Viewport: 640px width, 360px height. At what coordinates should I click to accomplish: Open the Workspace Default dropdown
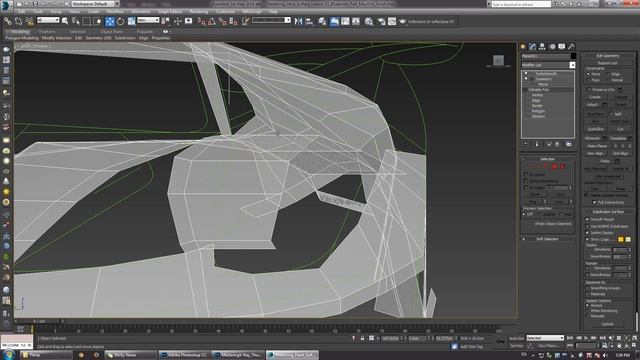95,4
